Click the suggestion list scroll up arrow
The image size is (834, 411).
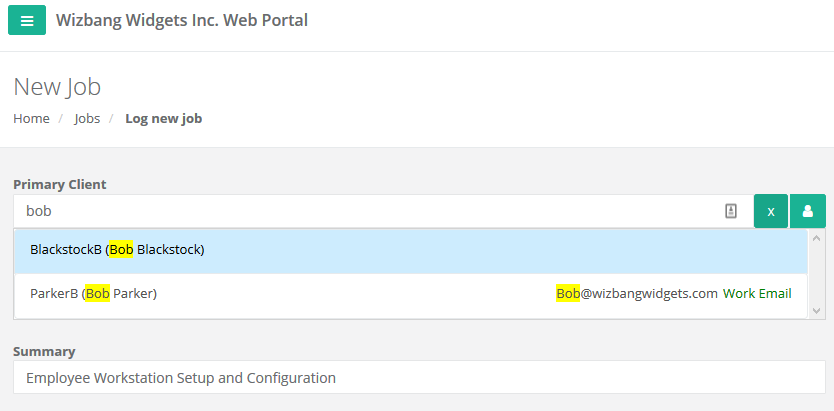817,238
